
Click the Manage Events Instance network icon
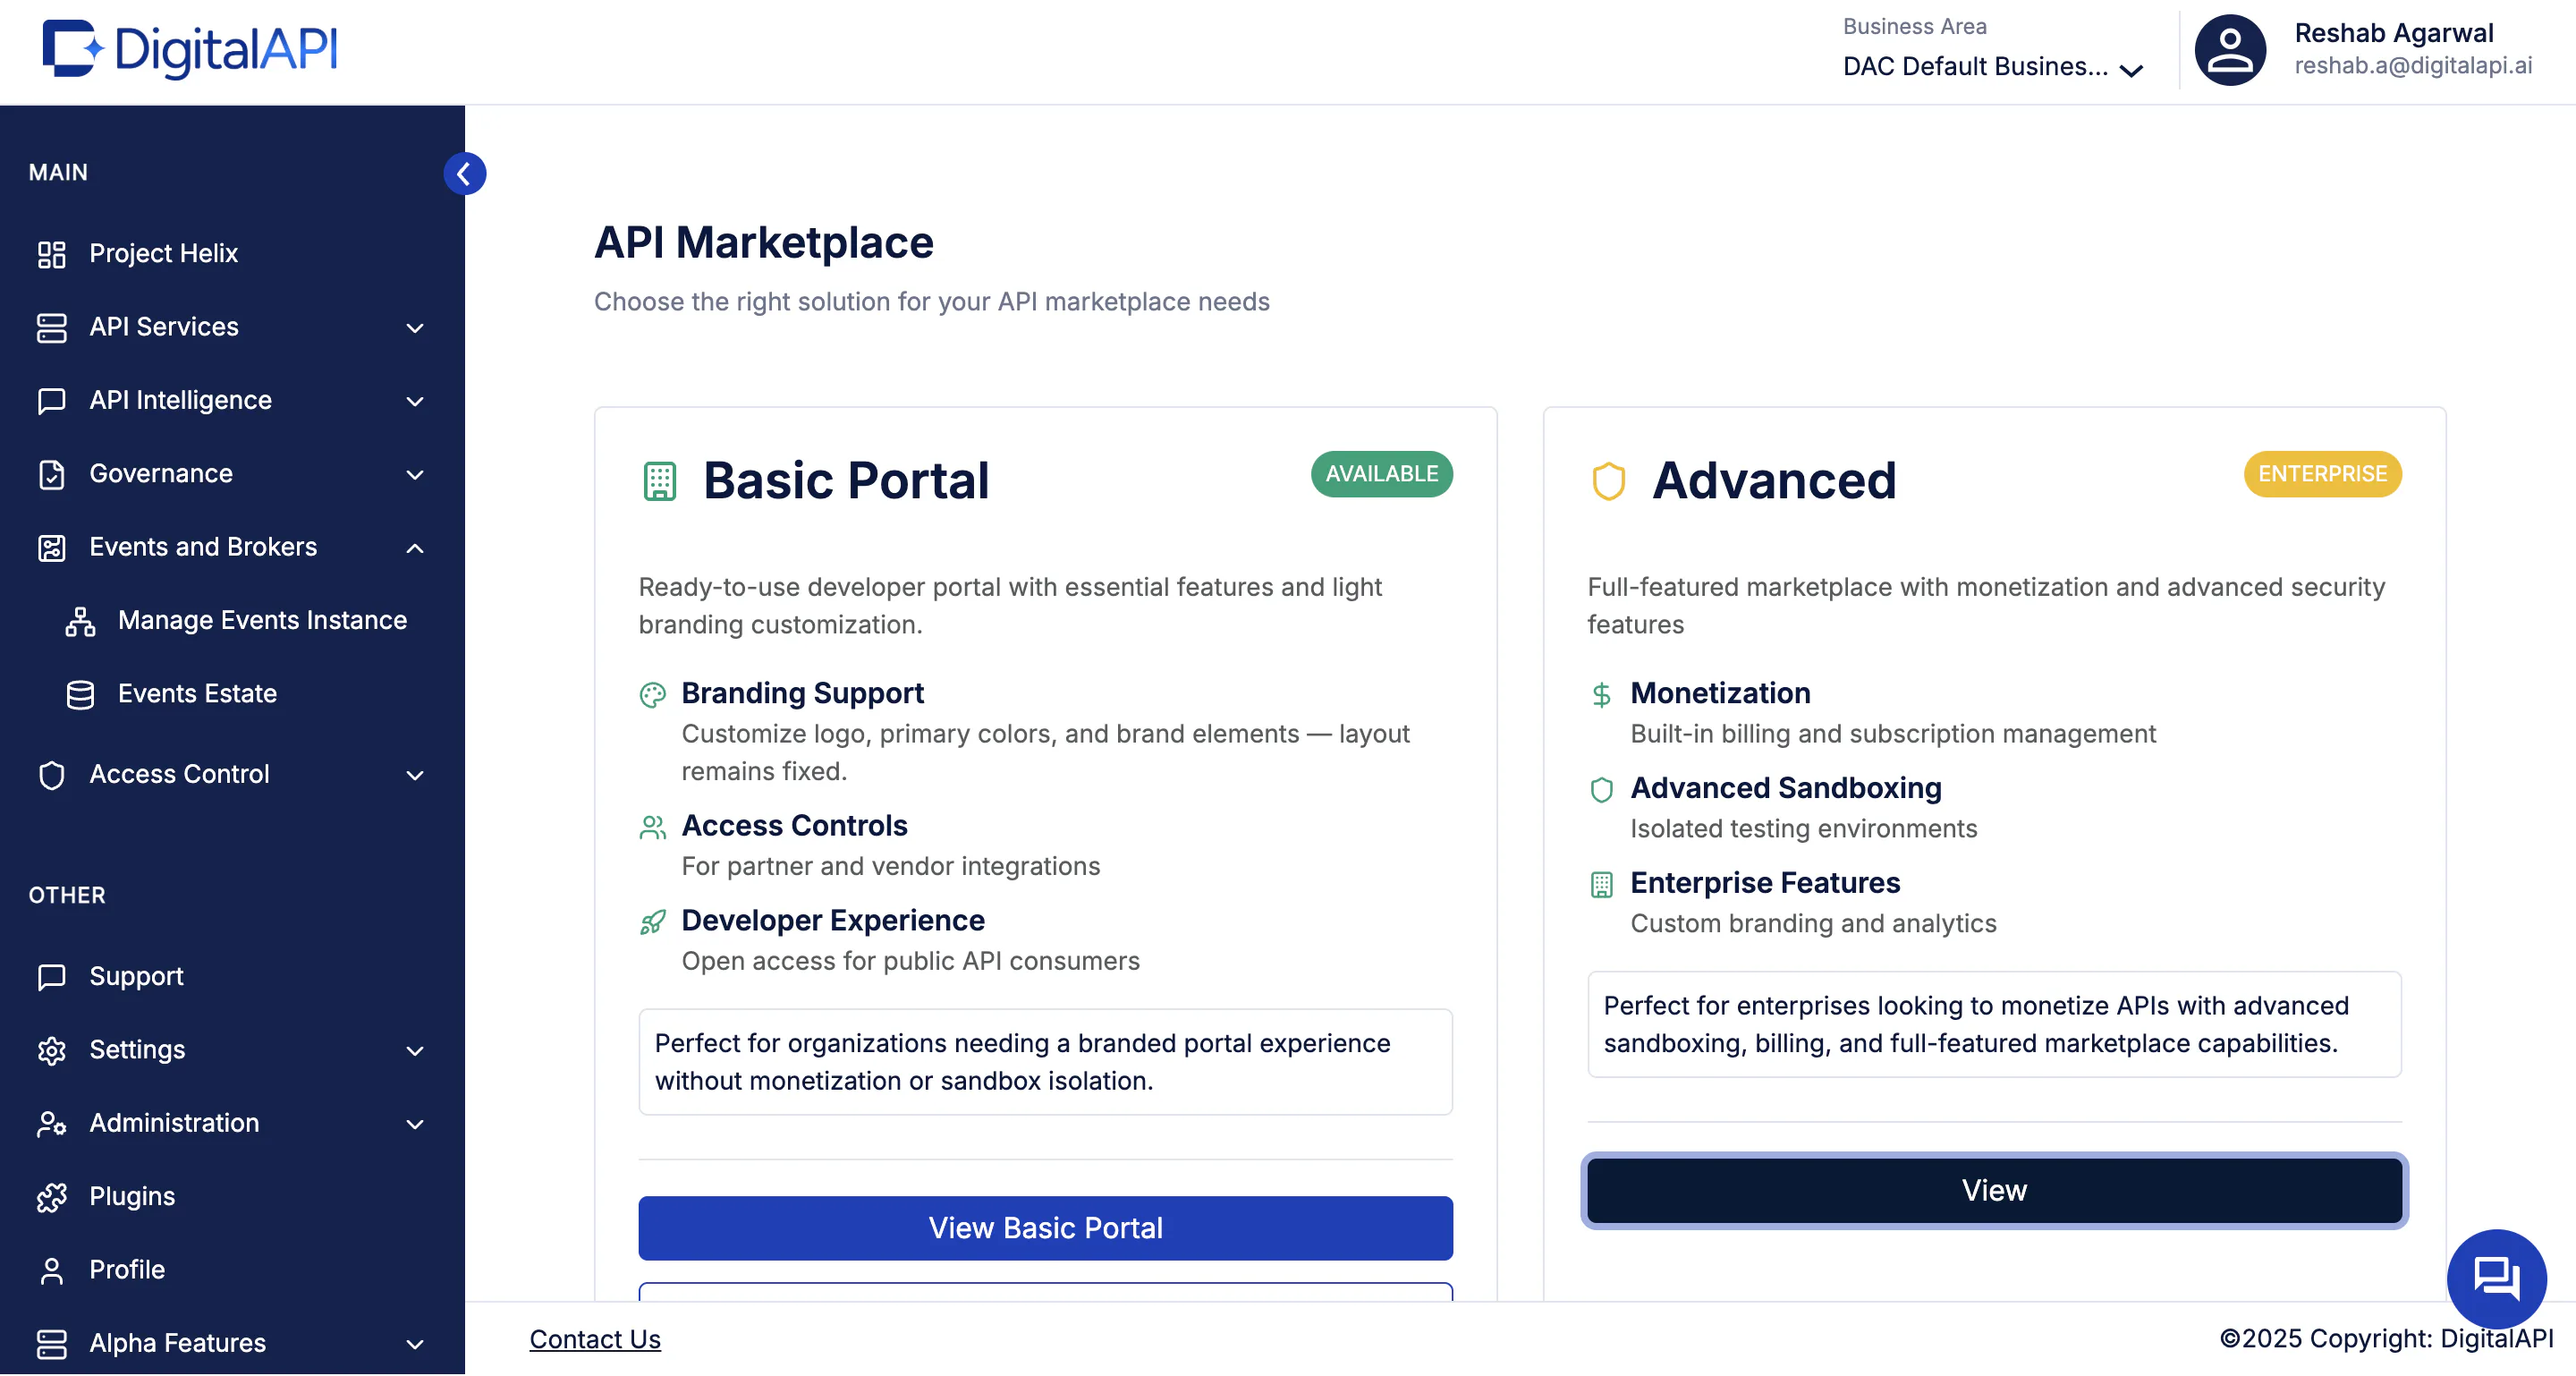(80, 621)
